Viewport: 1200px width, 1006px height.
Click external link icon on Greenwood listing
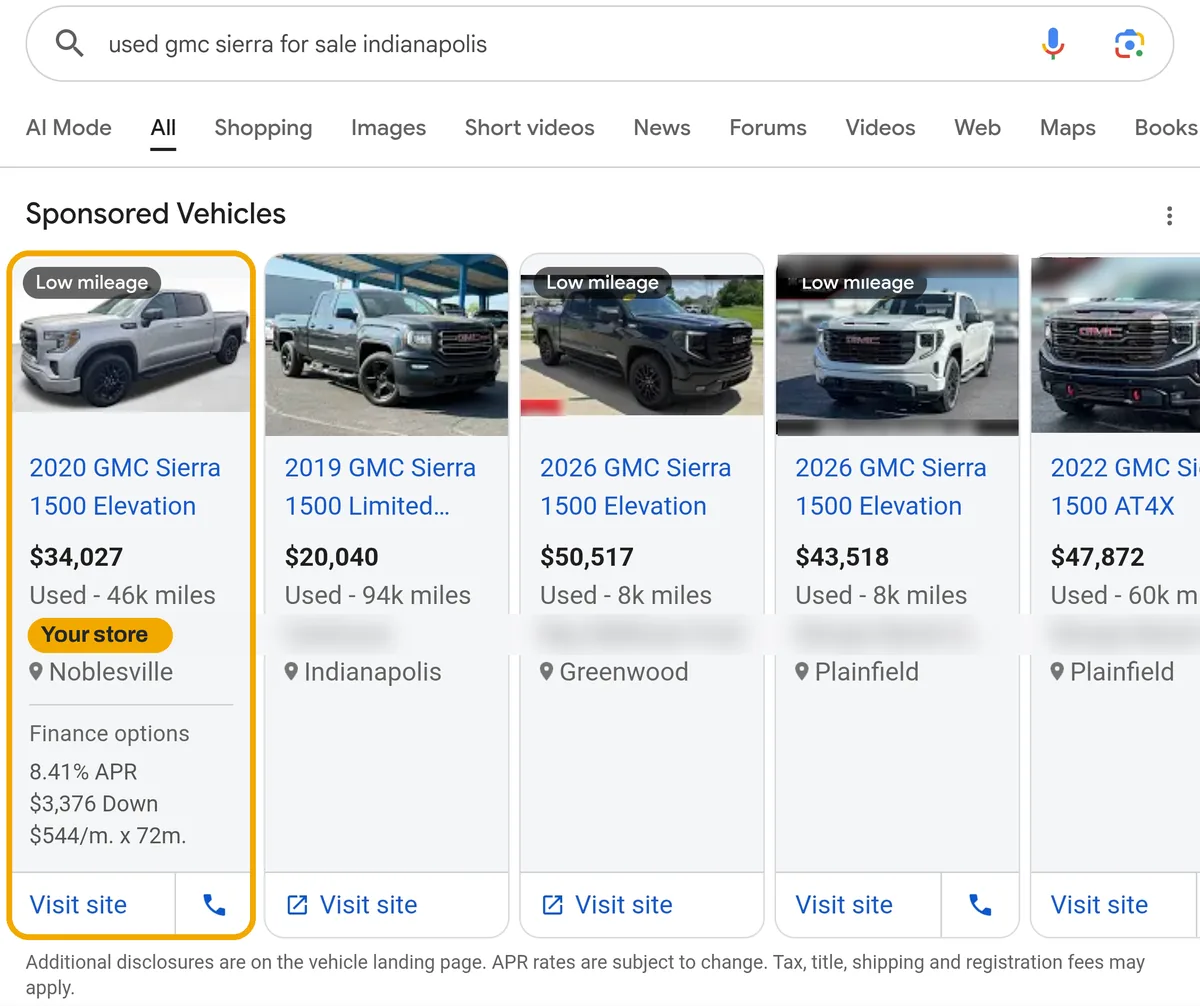pos(552,905)
